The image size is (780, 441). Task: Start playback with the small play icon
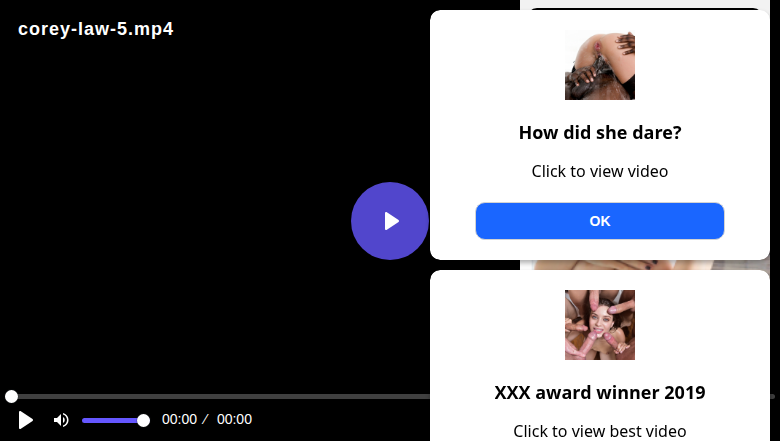tap(25, 420)
